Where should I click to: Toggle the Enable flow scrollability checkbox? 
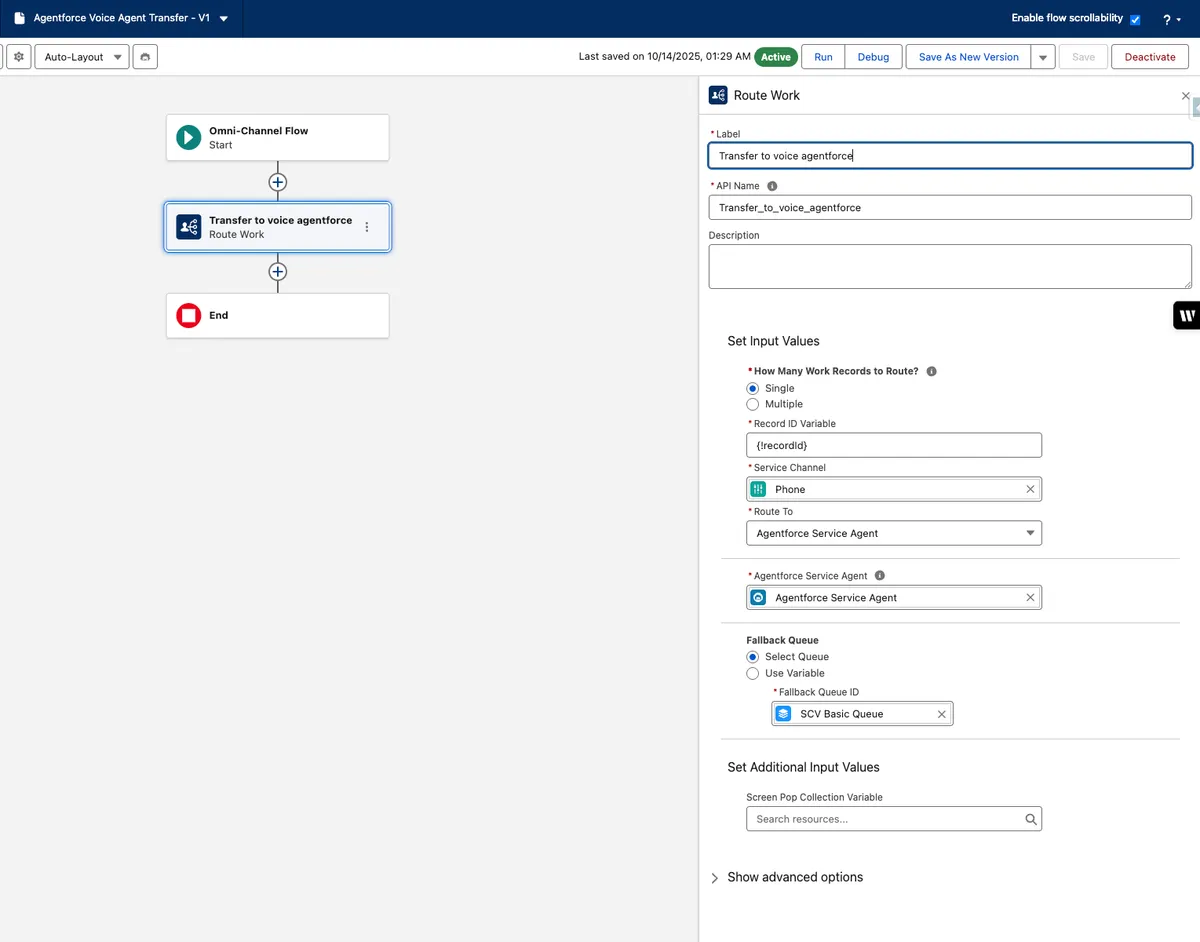point(1135,19)
